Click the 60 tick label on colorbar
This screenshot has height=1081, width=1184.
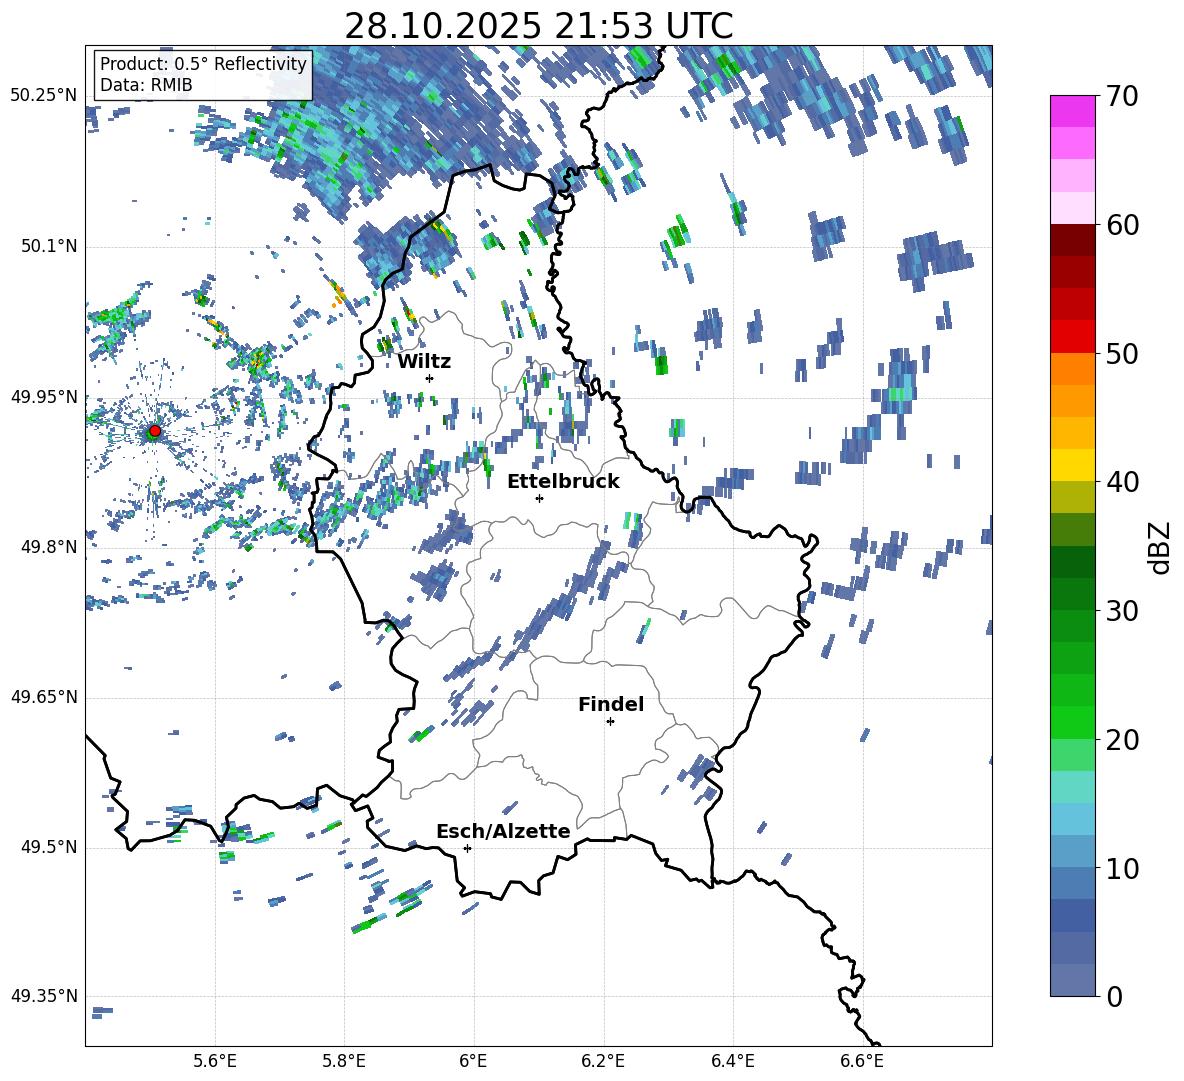tap(1122, 225)
